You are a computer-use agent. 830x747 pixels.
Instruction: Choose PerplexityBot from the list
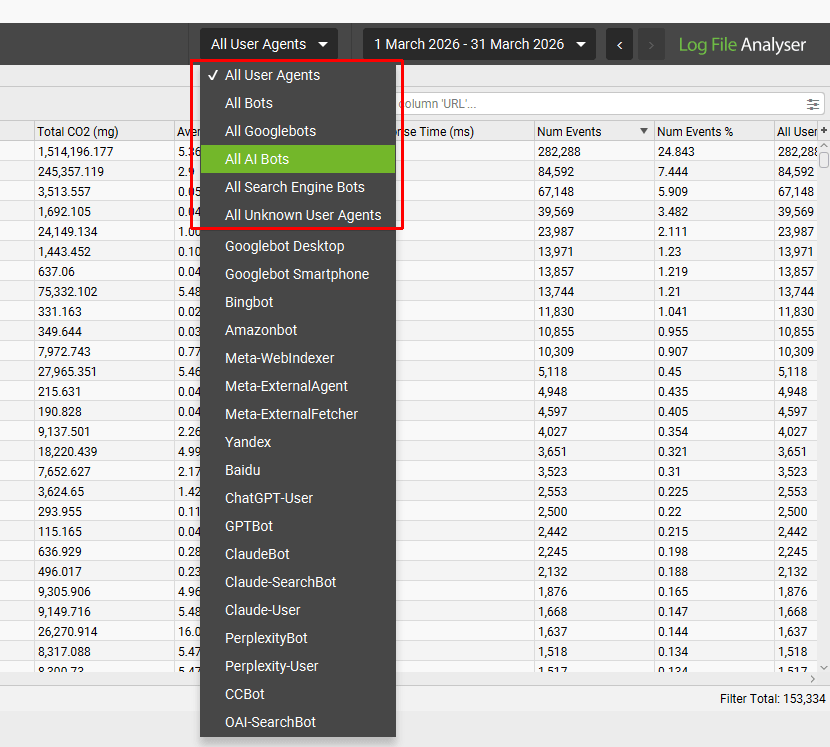tap(265, 638)
